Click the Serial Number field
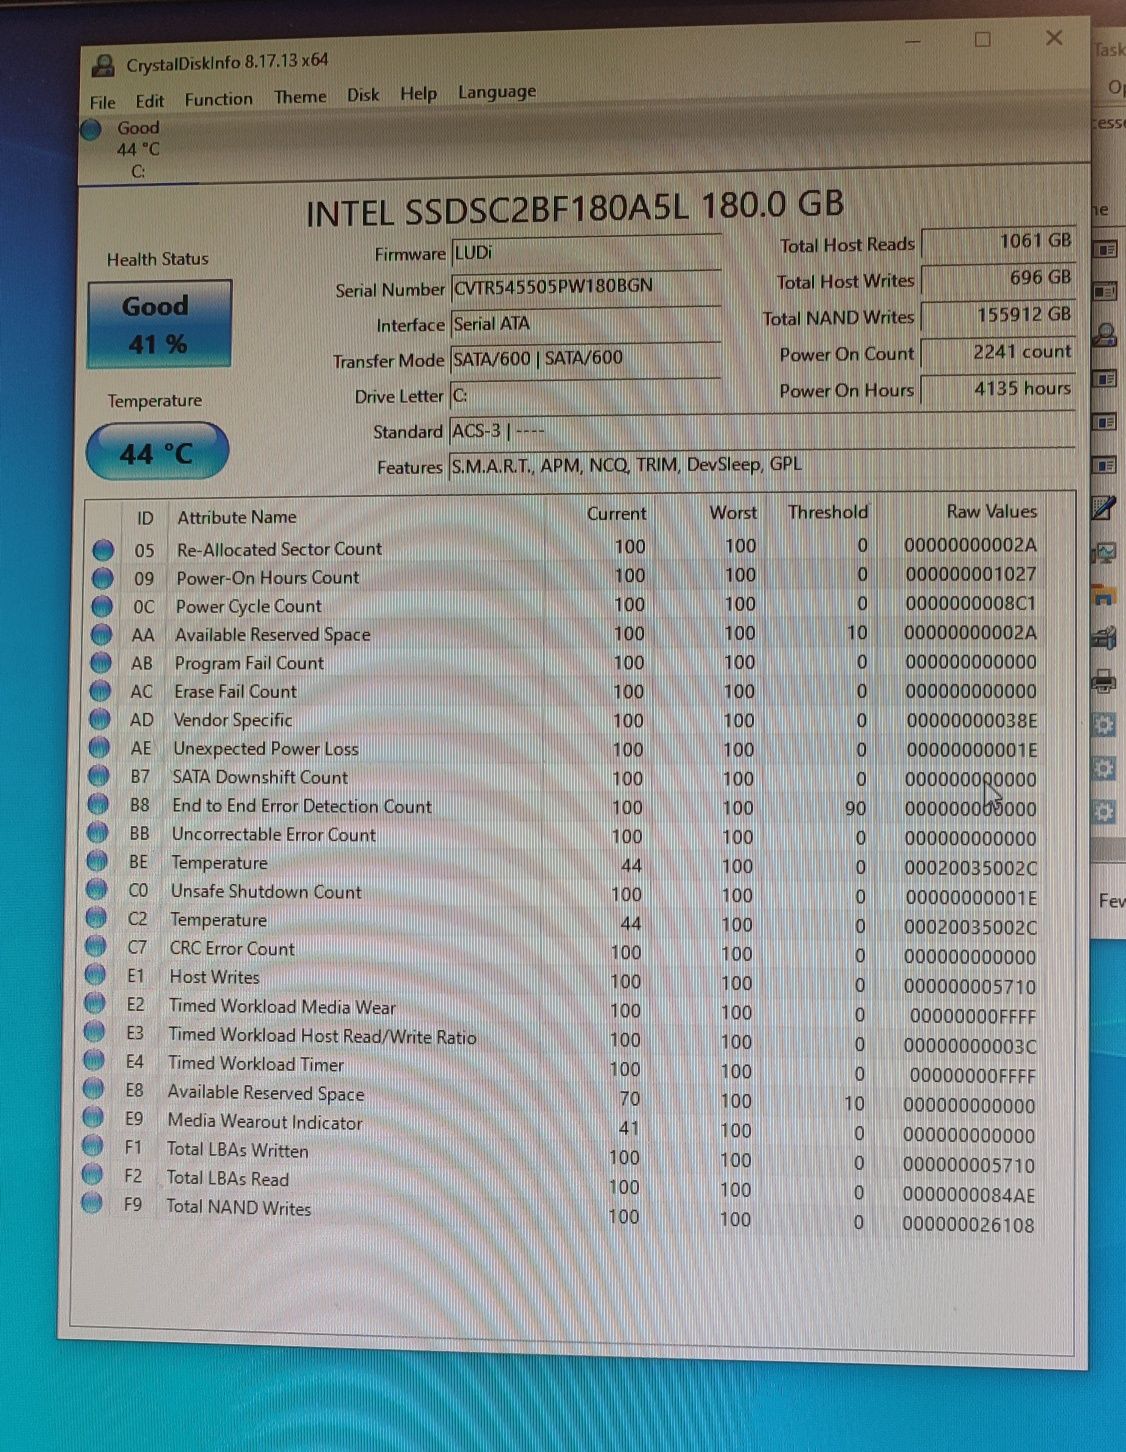This screenshot has height=1452, width=1126. [x=585, y=288]
